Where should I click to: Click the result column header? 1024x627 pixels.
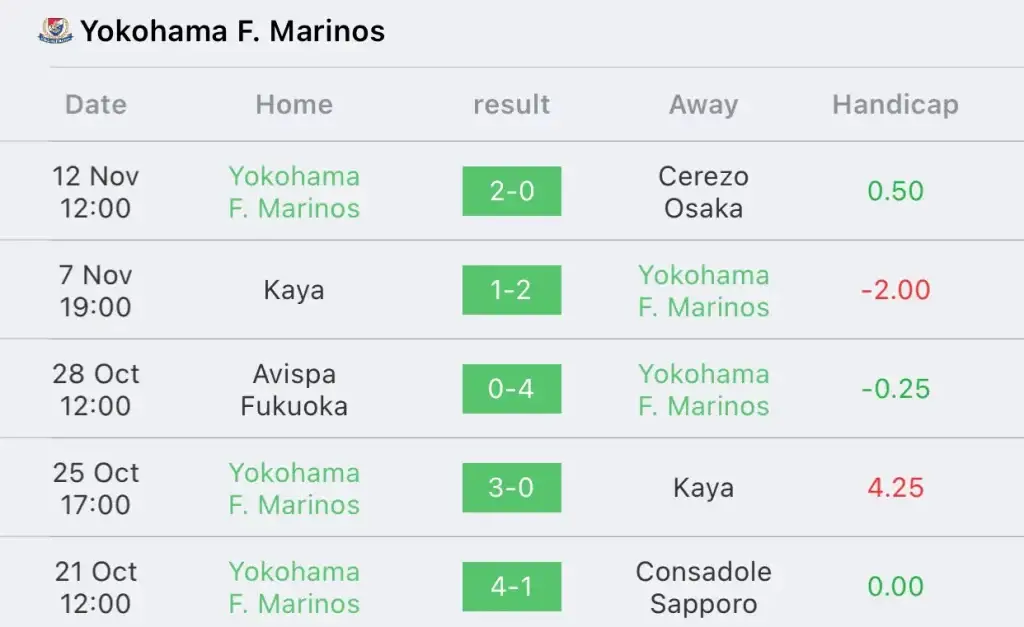[511, 104]
